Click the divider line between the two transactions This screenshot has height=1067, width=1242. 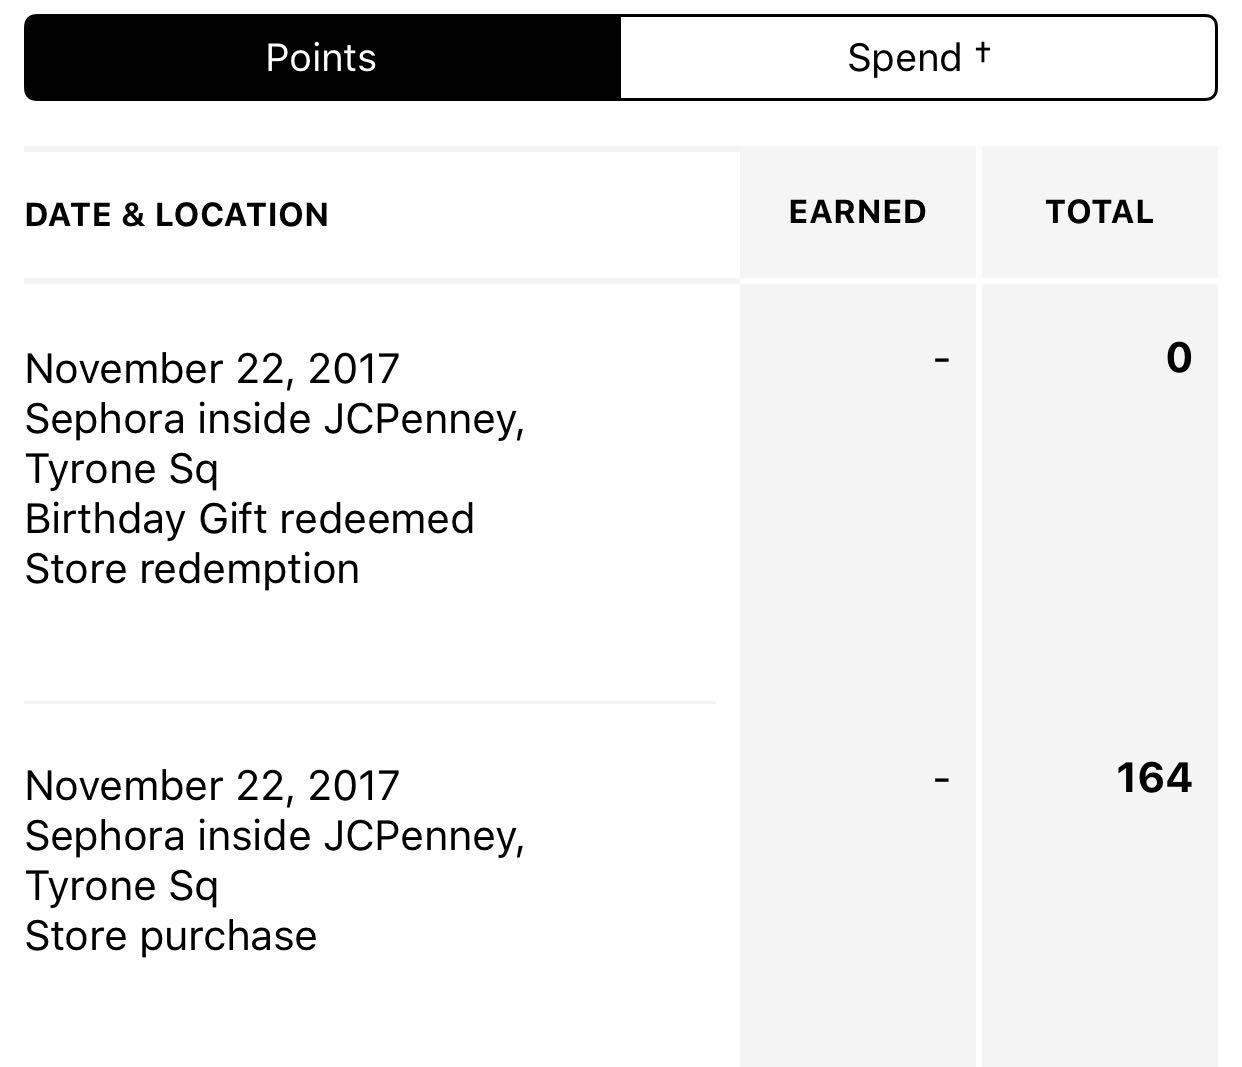370,702
